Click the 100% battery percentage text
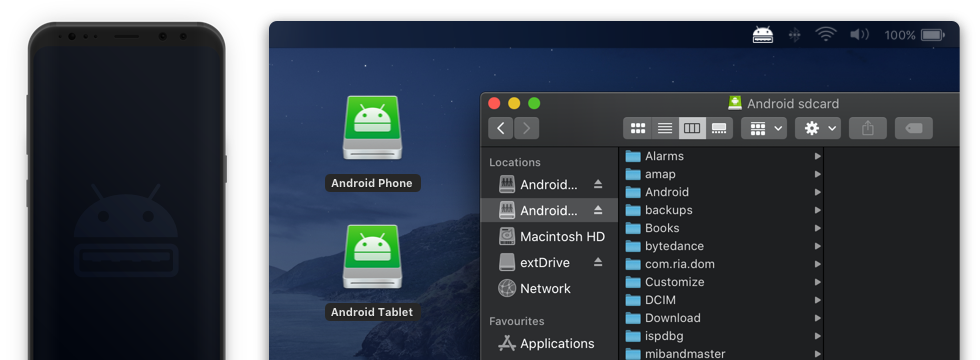980x360 pixels. coord(900,35)
